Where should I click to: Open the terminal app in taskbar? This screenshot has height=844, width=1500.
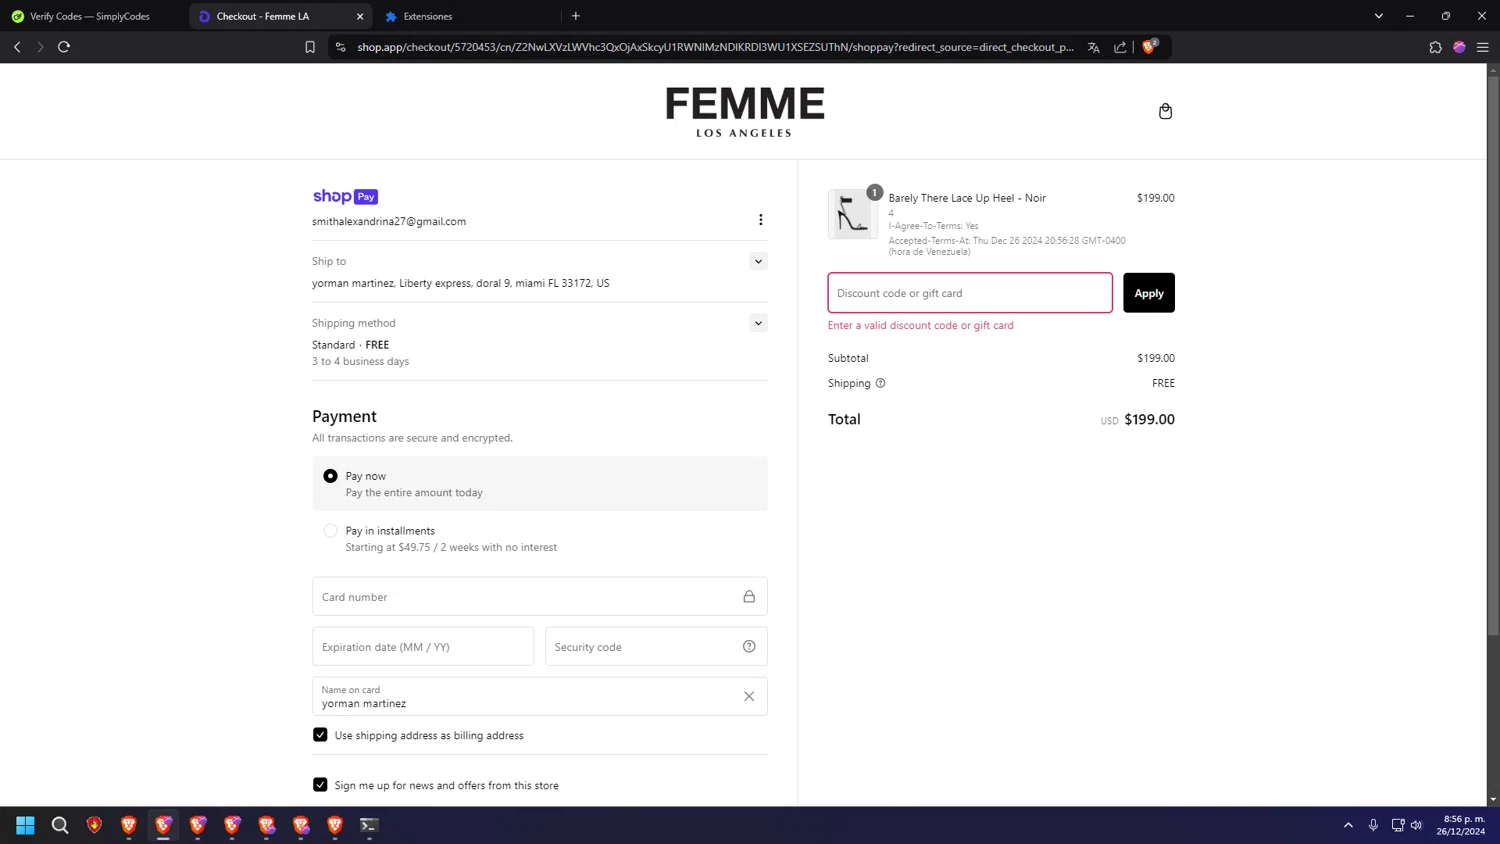[369, 825]
